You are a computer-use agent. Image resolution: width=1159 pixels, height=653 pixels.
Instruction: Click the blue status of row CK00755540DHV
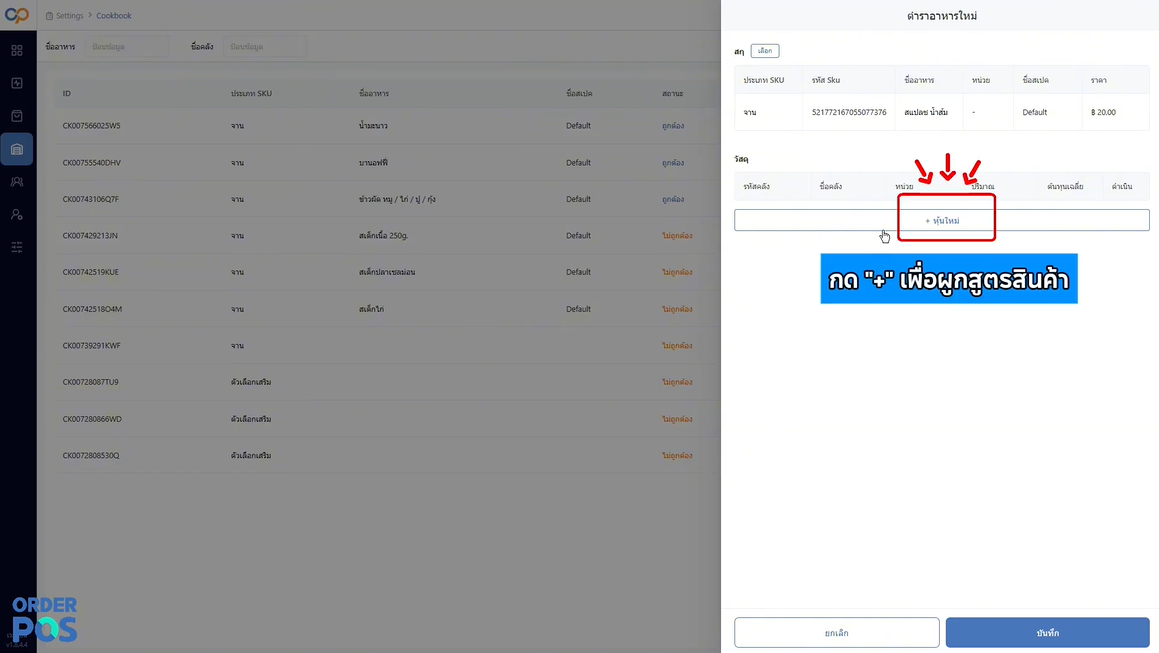click(673, 163)
